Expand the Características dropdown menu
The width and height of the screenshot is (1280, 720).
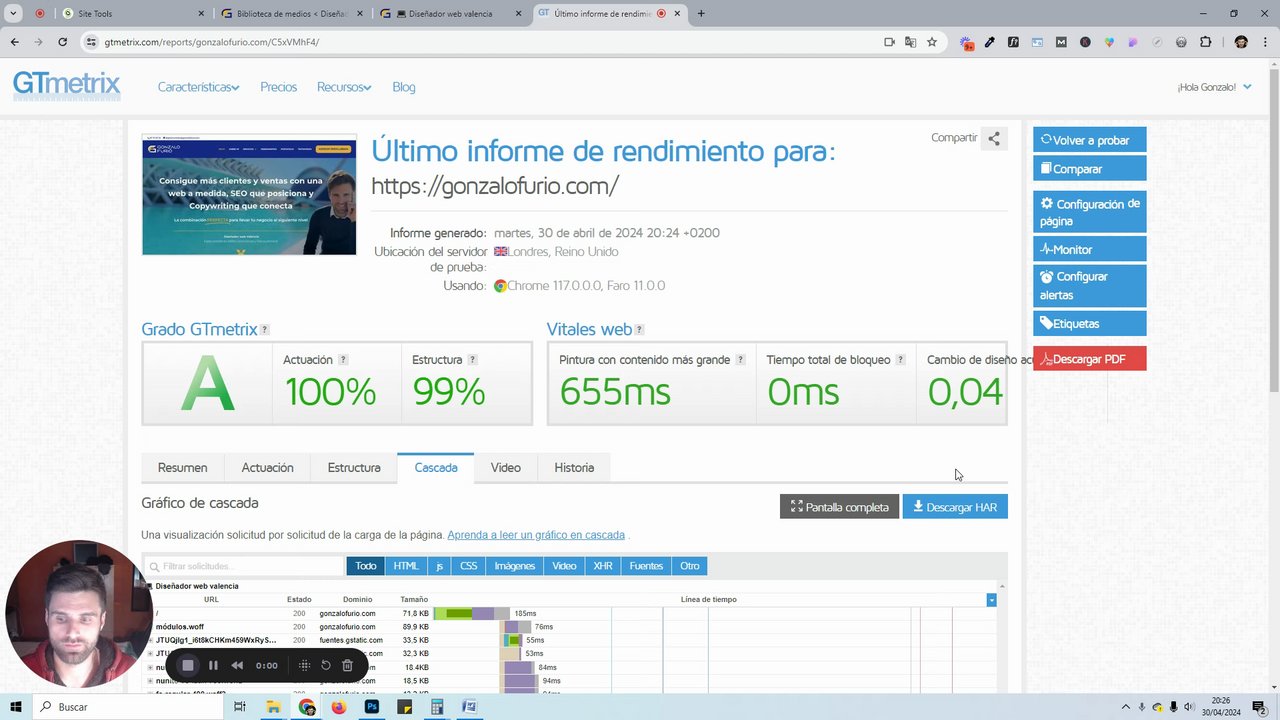click(x=198, y=87)
